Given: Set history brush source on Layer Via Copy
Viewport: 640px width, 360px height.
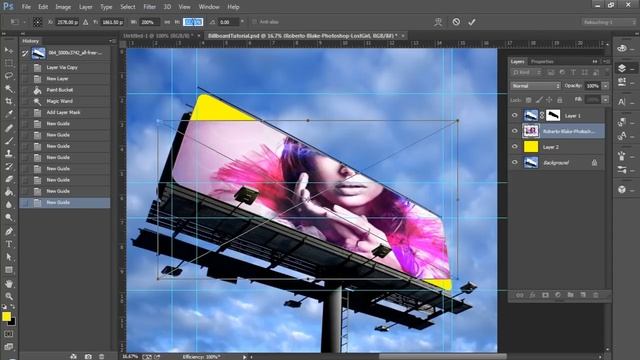Looking at the screenshot, I should coord(25,67).
